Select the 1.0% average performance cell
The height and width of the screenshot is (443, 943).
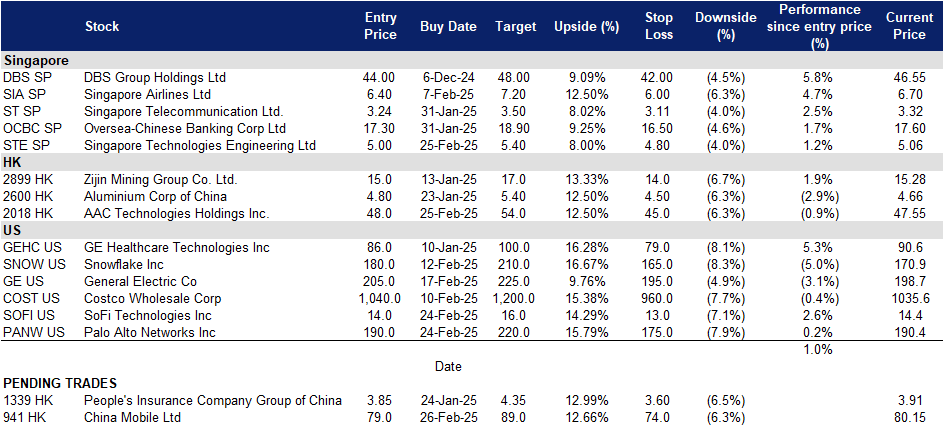pos(819,349)
